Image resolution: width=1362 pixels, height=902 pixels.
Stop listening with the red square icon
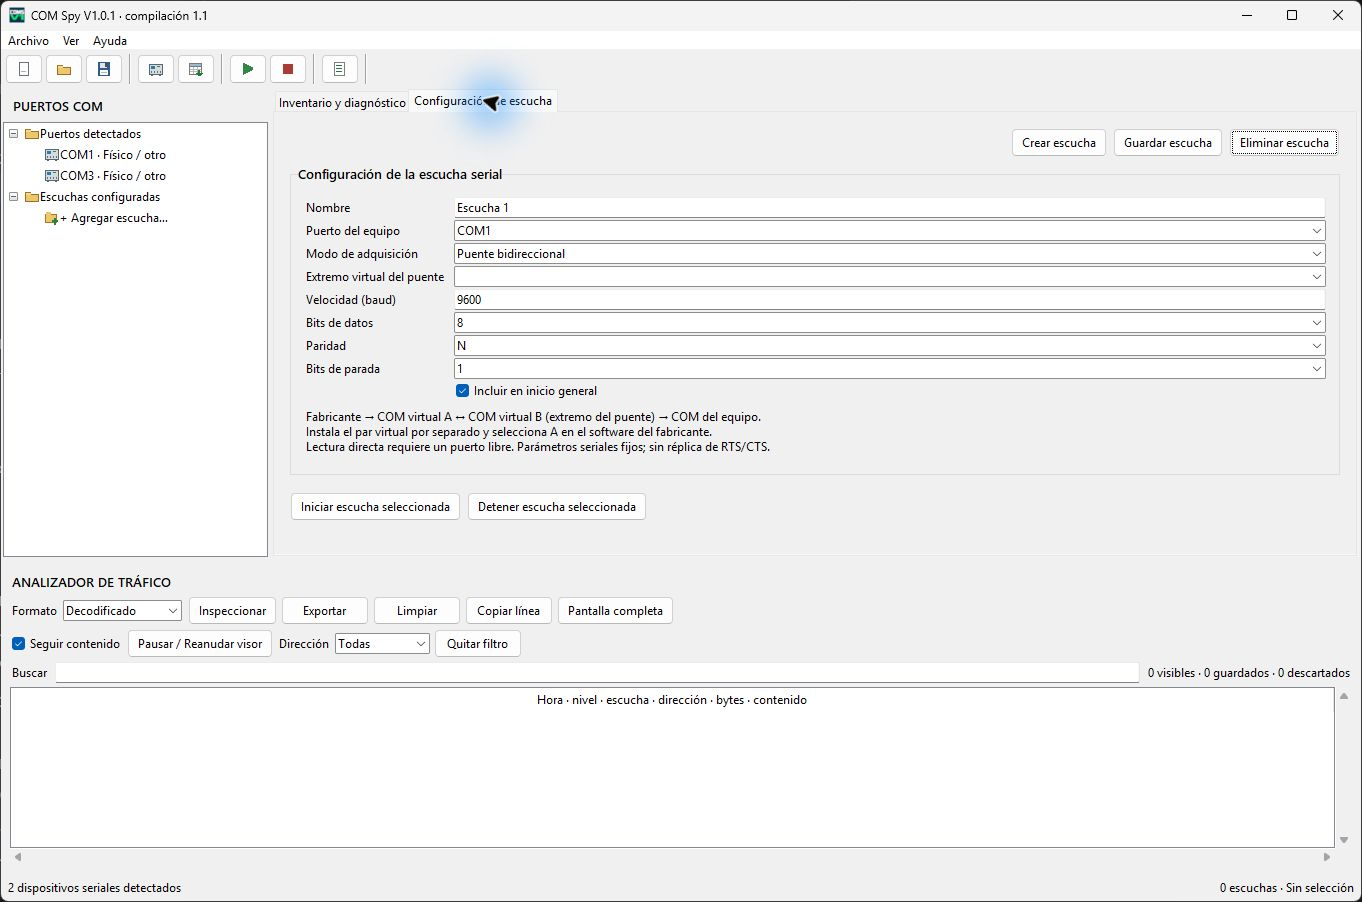288,69
